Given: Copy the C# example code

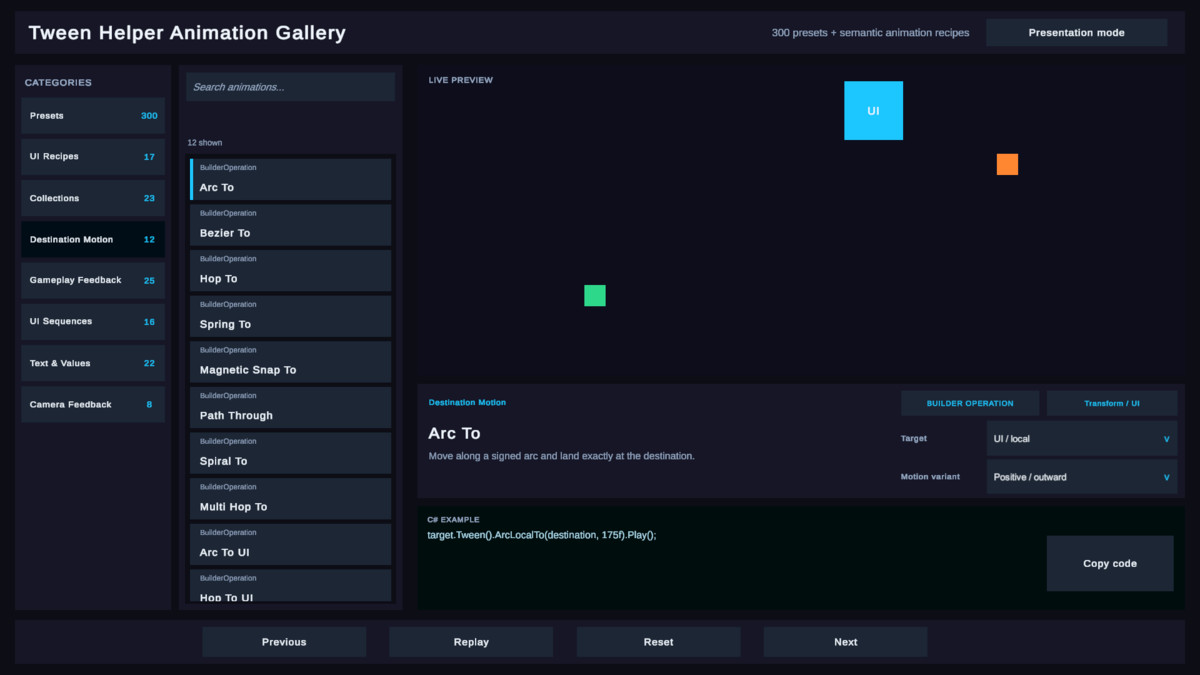Looking at the screenshot, I should (x=1110, y=563).
